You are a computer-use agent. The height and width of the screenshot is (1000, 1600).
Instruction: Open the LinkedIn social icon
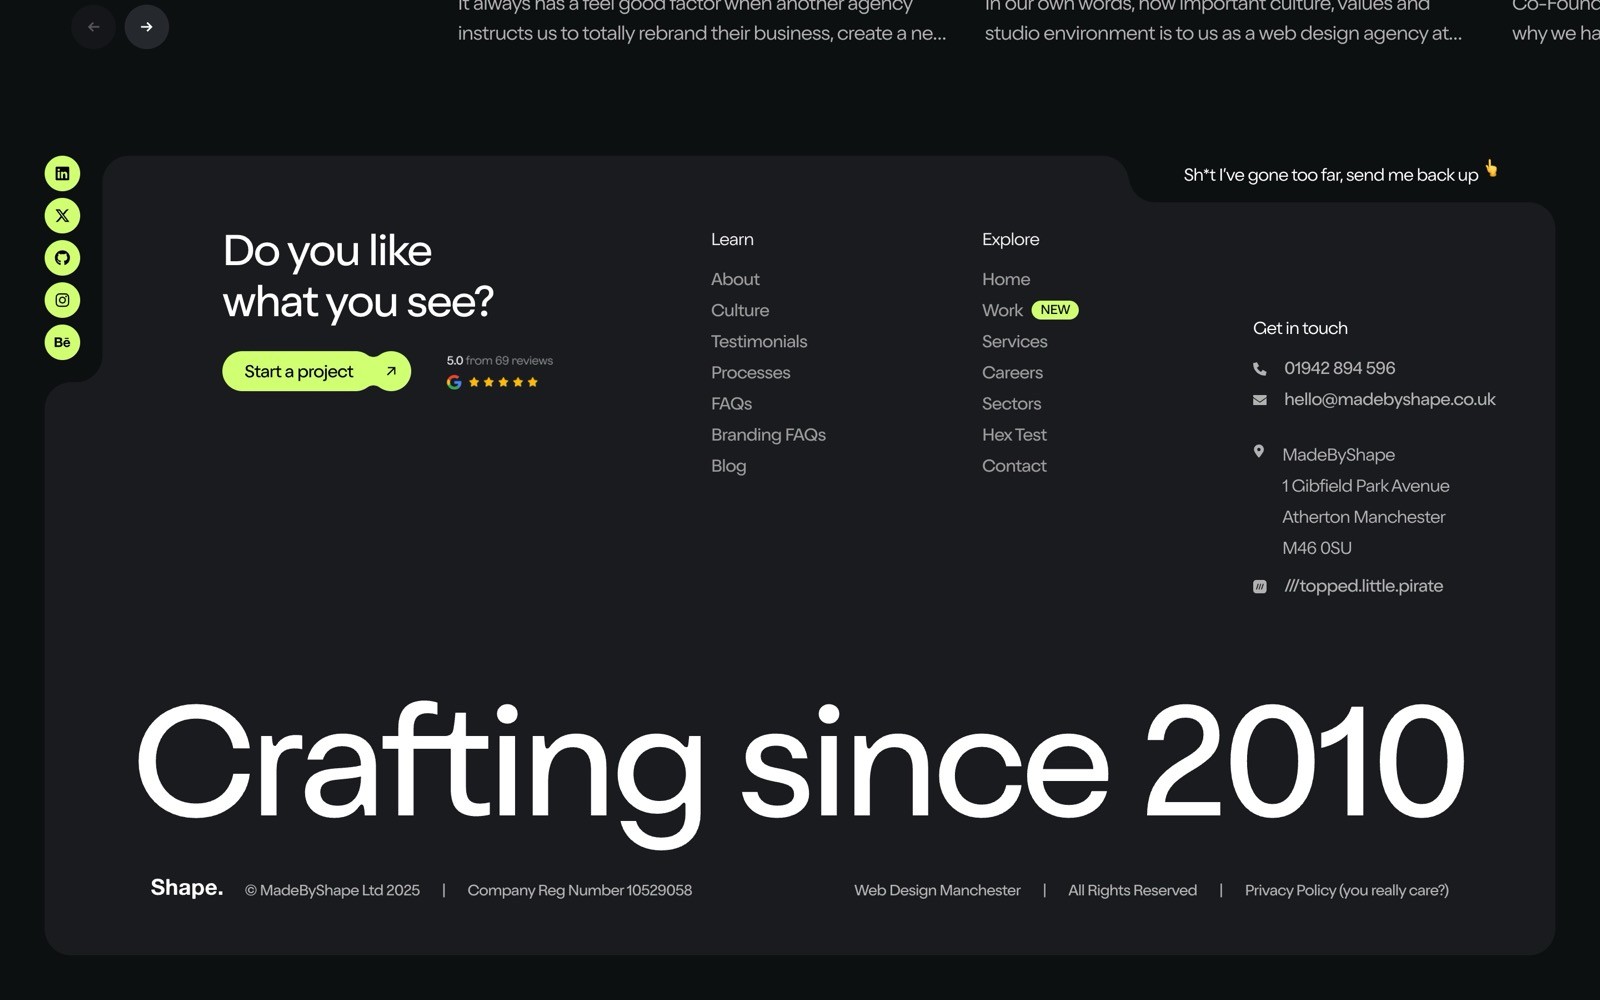(62, 173)
